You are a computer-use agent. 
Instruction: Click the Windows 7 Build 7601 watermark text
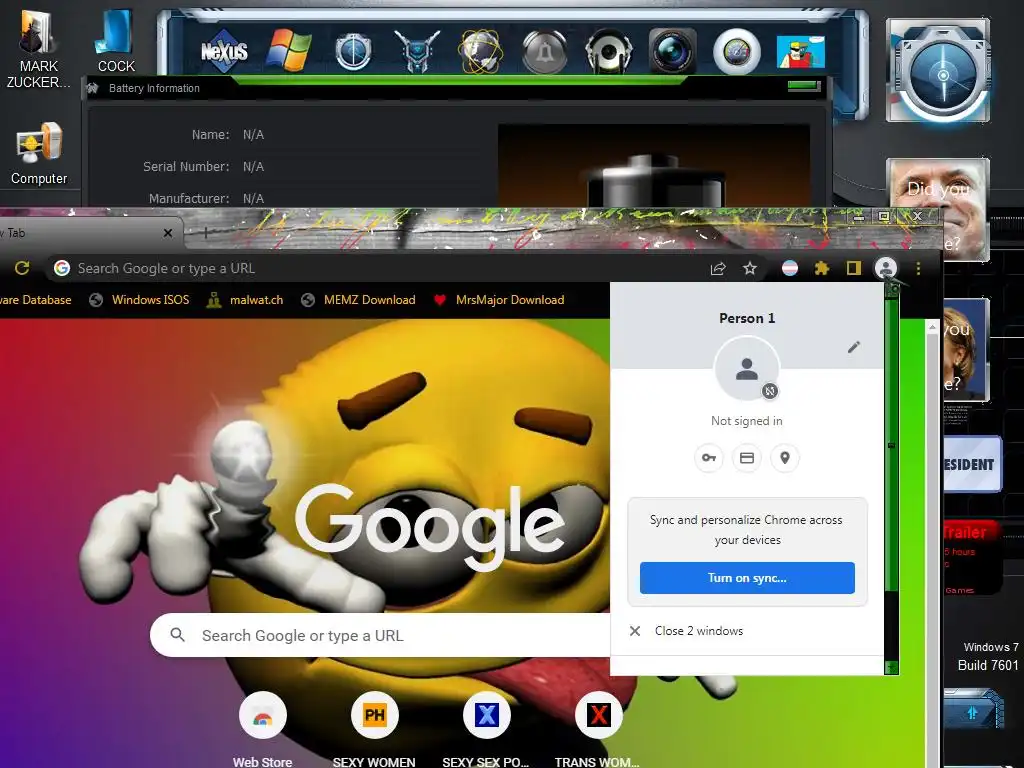[x=990, y=656]
